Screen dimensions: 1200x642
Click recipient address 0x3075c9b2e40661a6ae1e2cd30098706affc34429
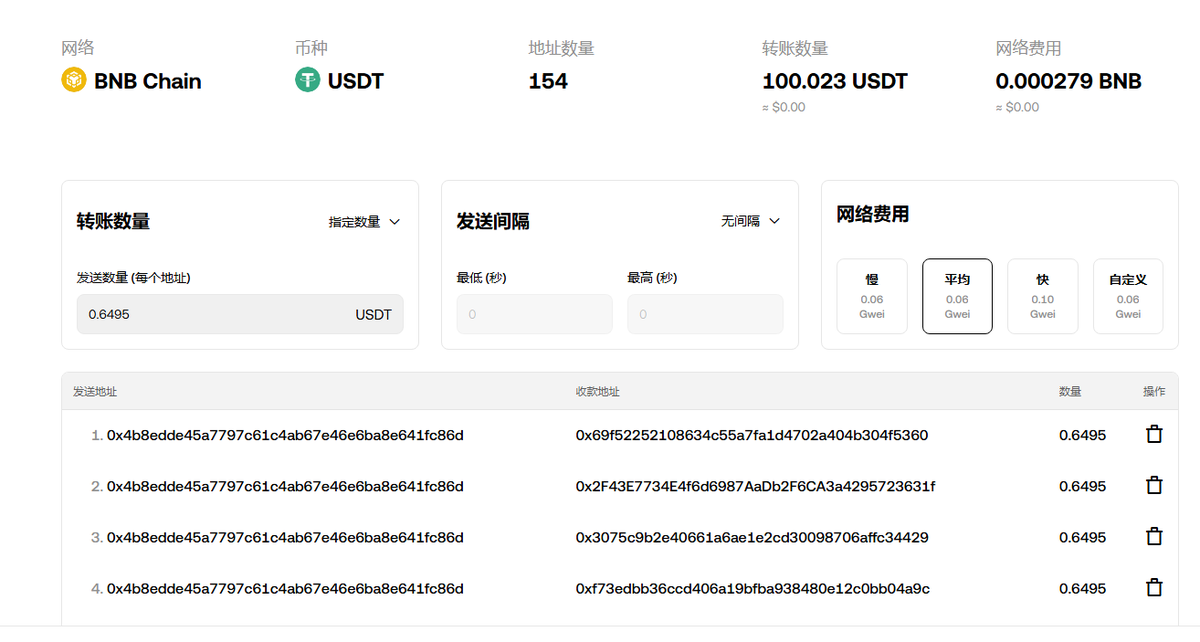tap(752, 537)
